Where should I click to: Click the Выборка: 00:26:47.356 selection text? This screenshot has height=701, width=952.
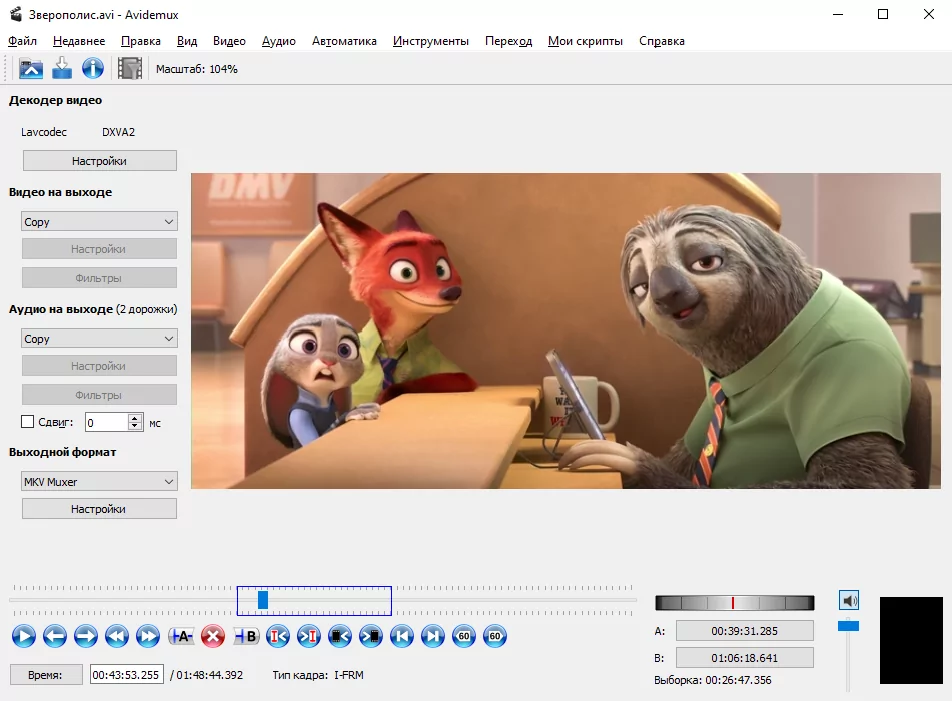click(x=713, y=680)
